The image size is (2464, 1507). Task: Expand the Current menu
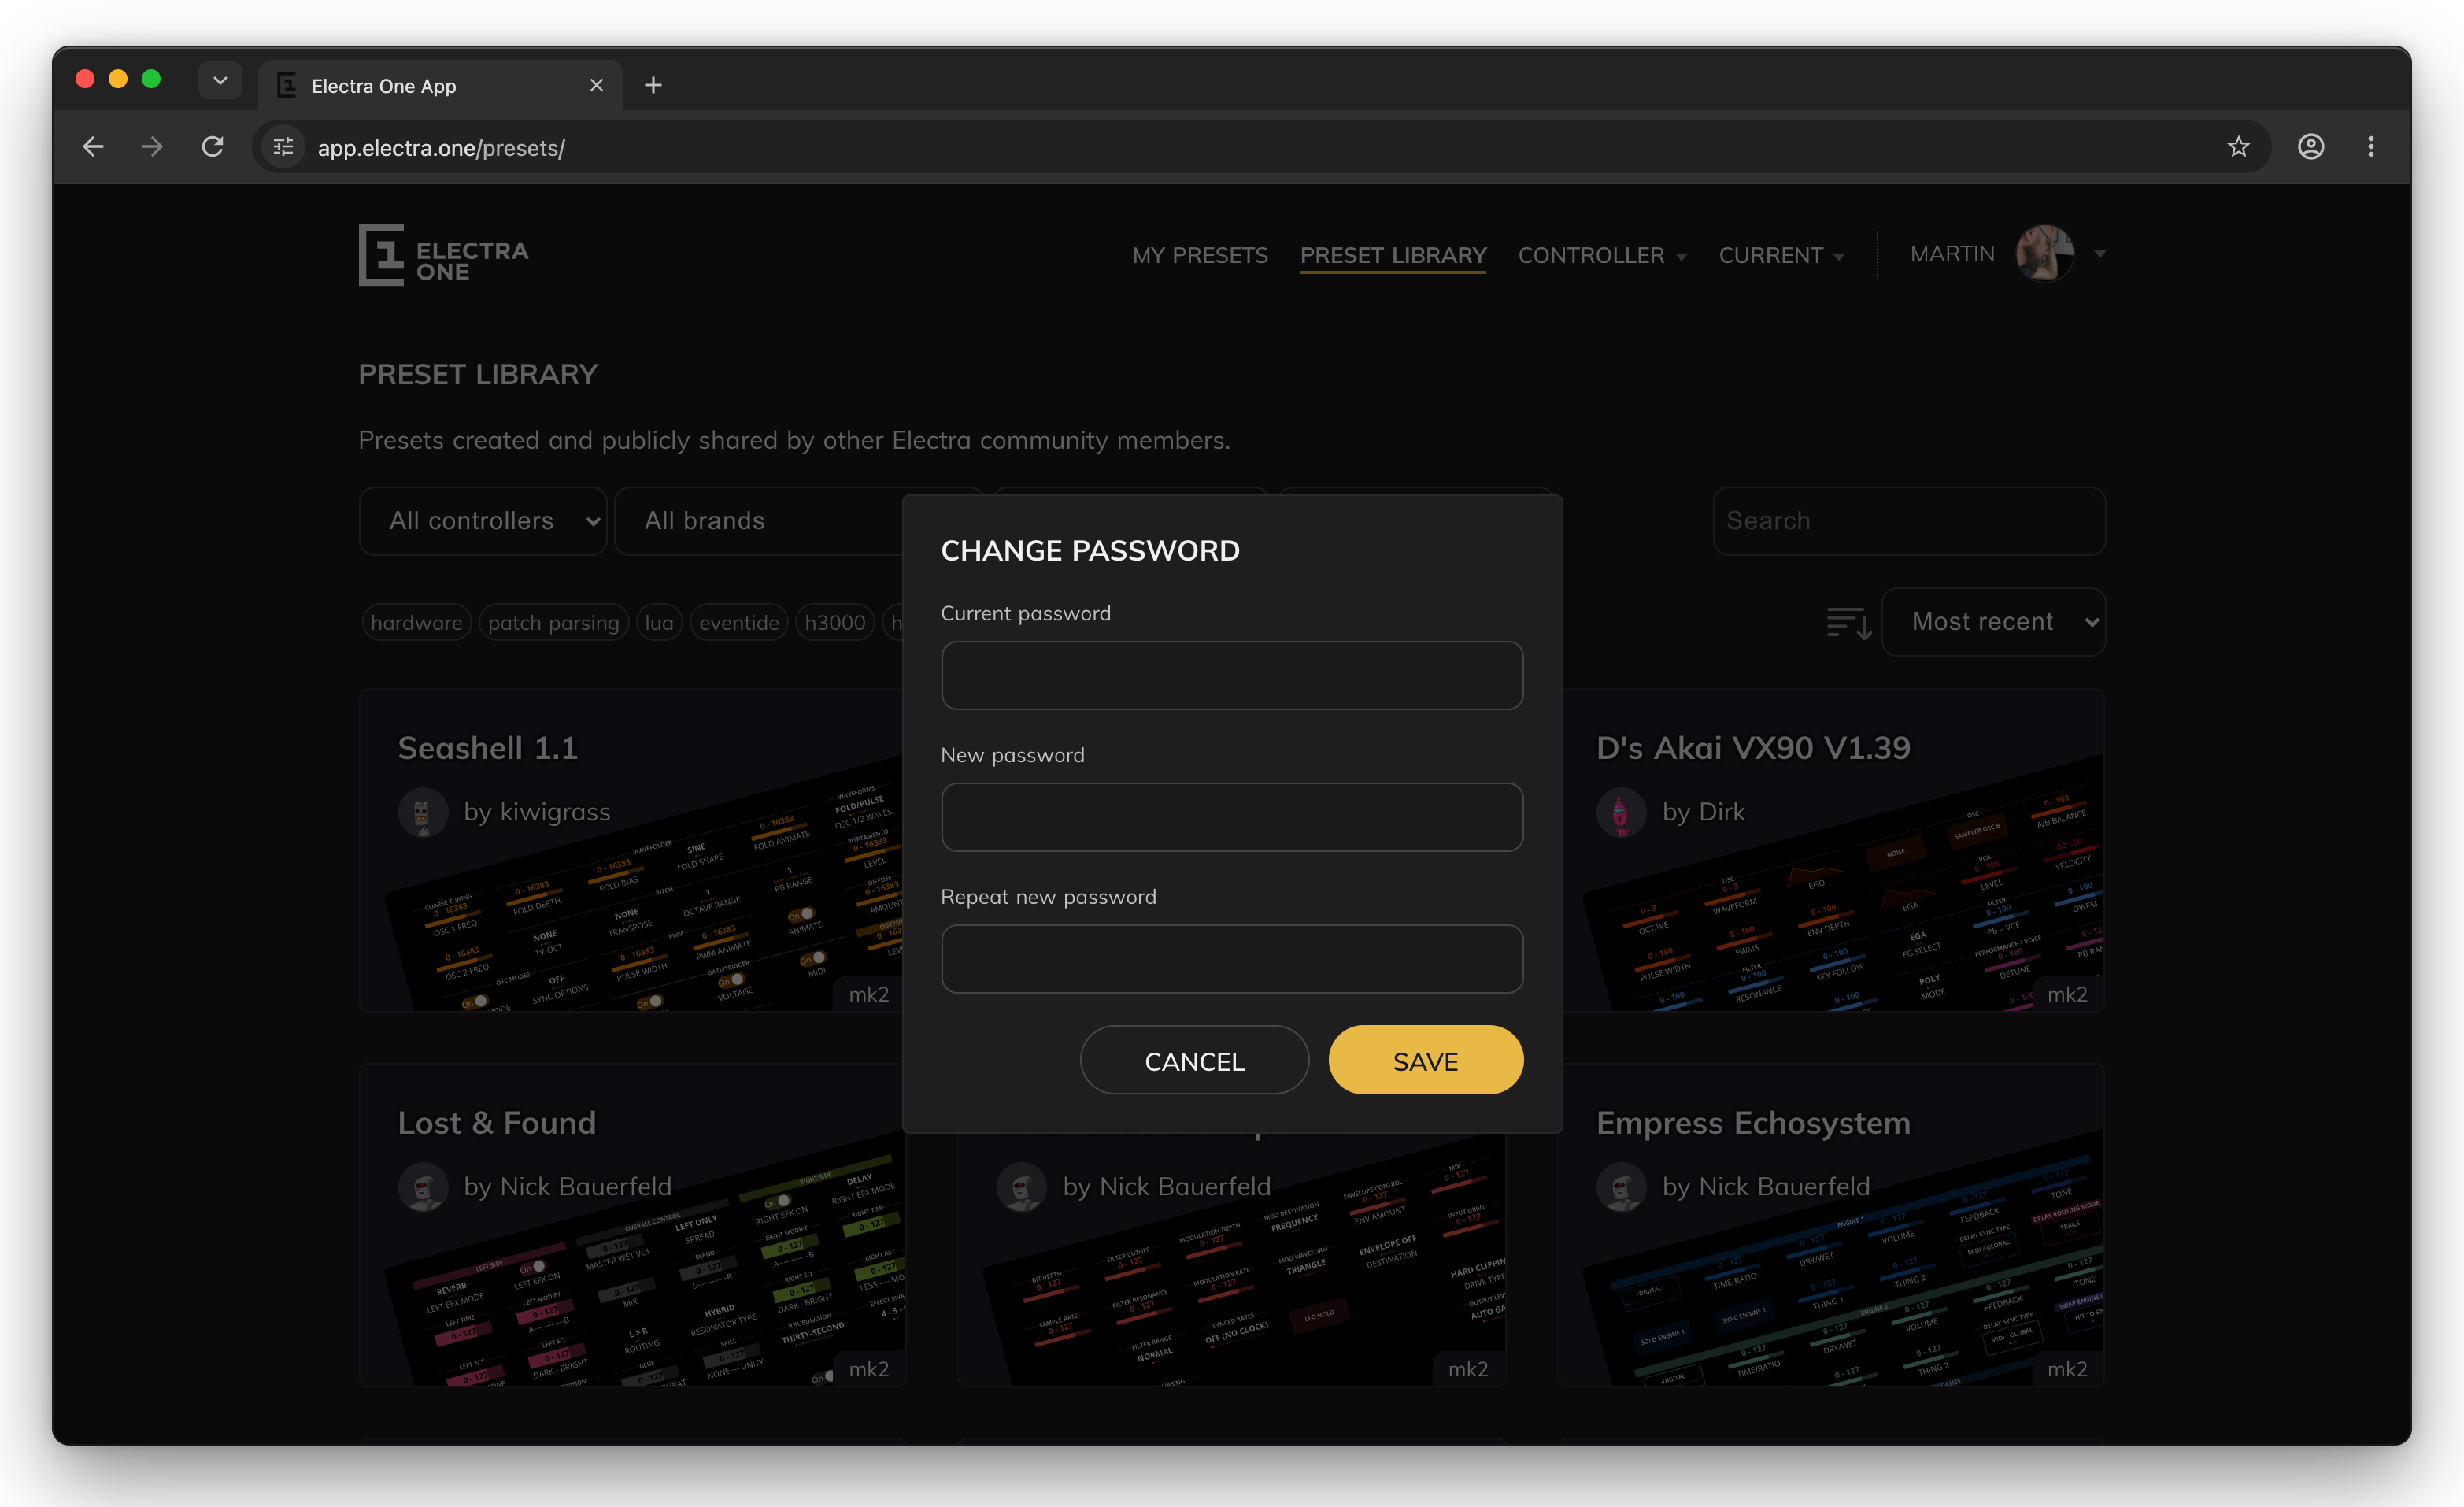(1781, 255)
